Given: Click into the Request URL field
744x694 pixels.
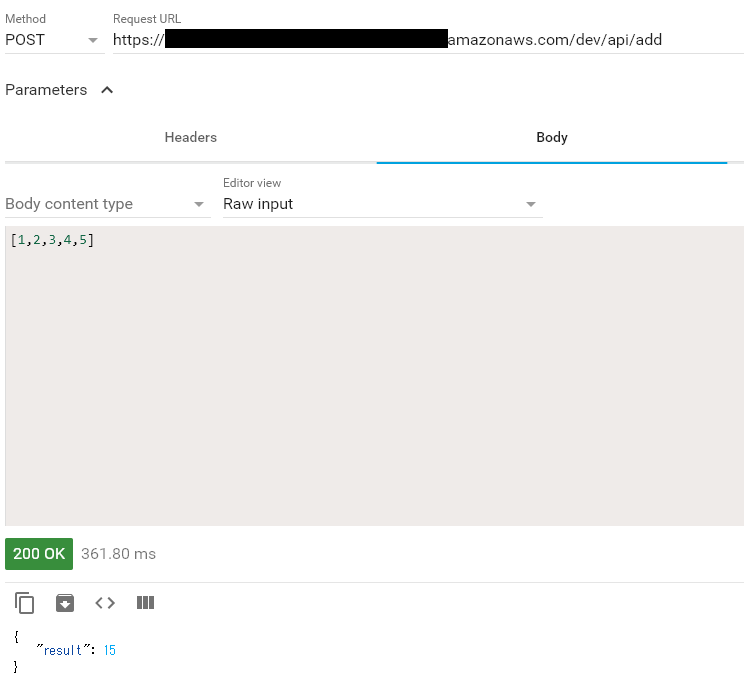Looking at the screenshot, I should (428, 40).
